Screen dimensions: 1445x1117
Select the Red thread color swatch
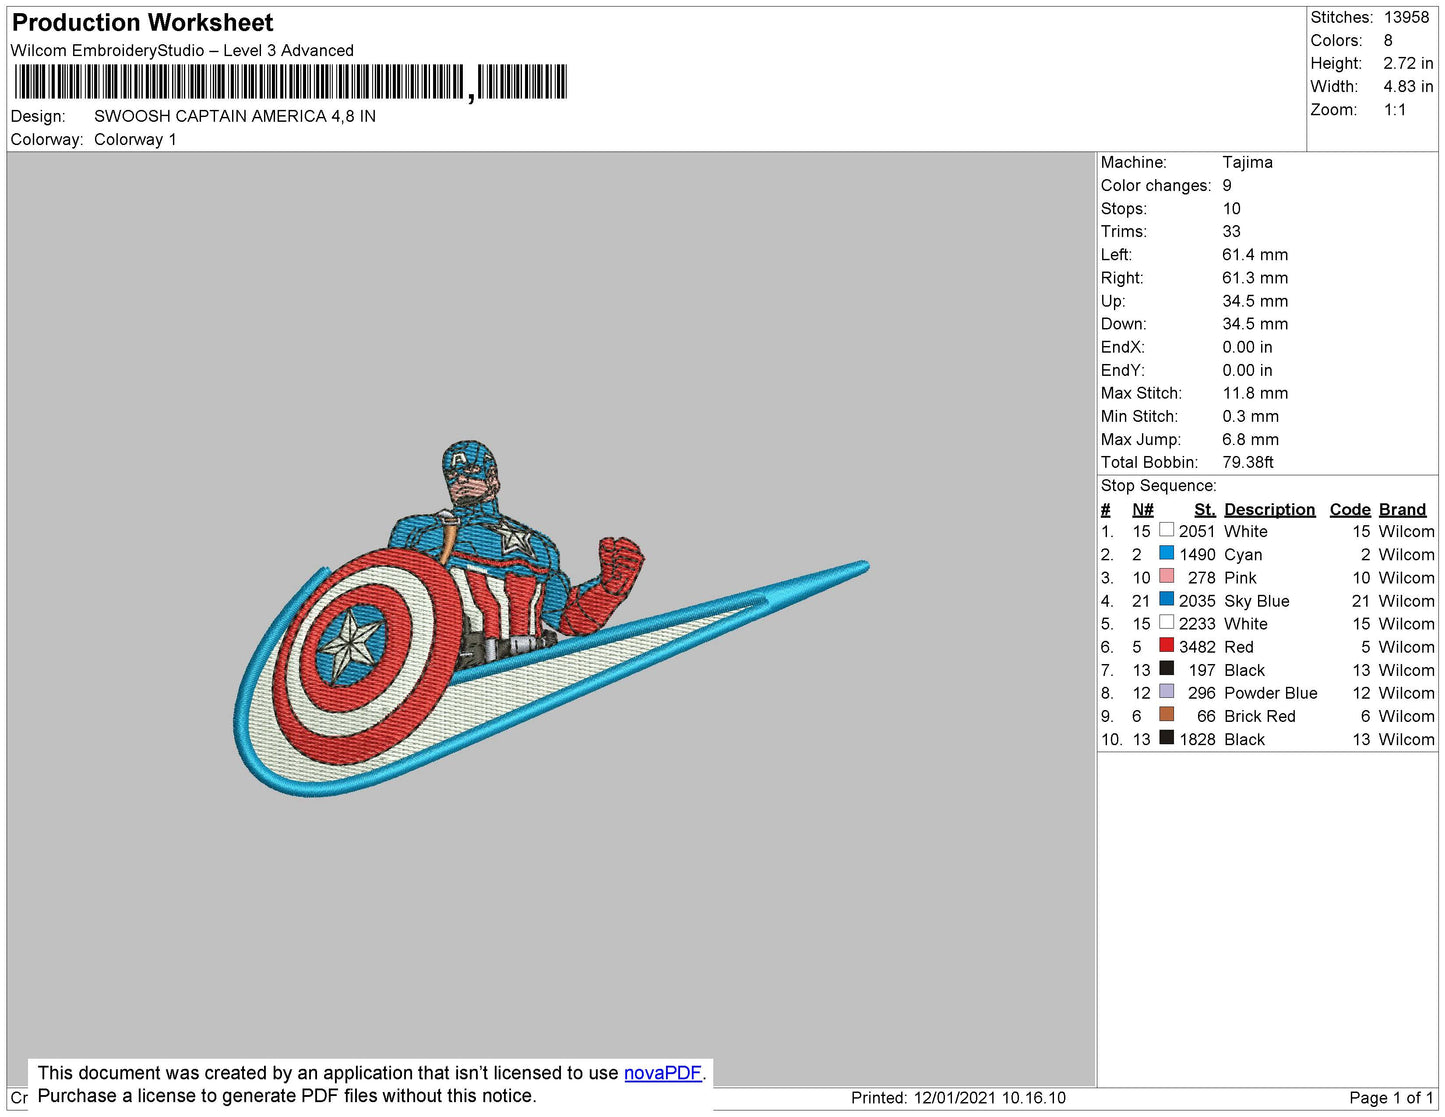coord(1166,645)
